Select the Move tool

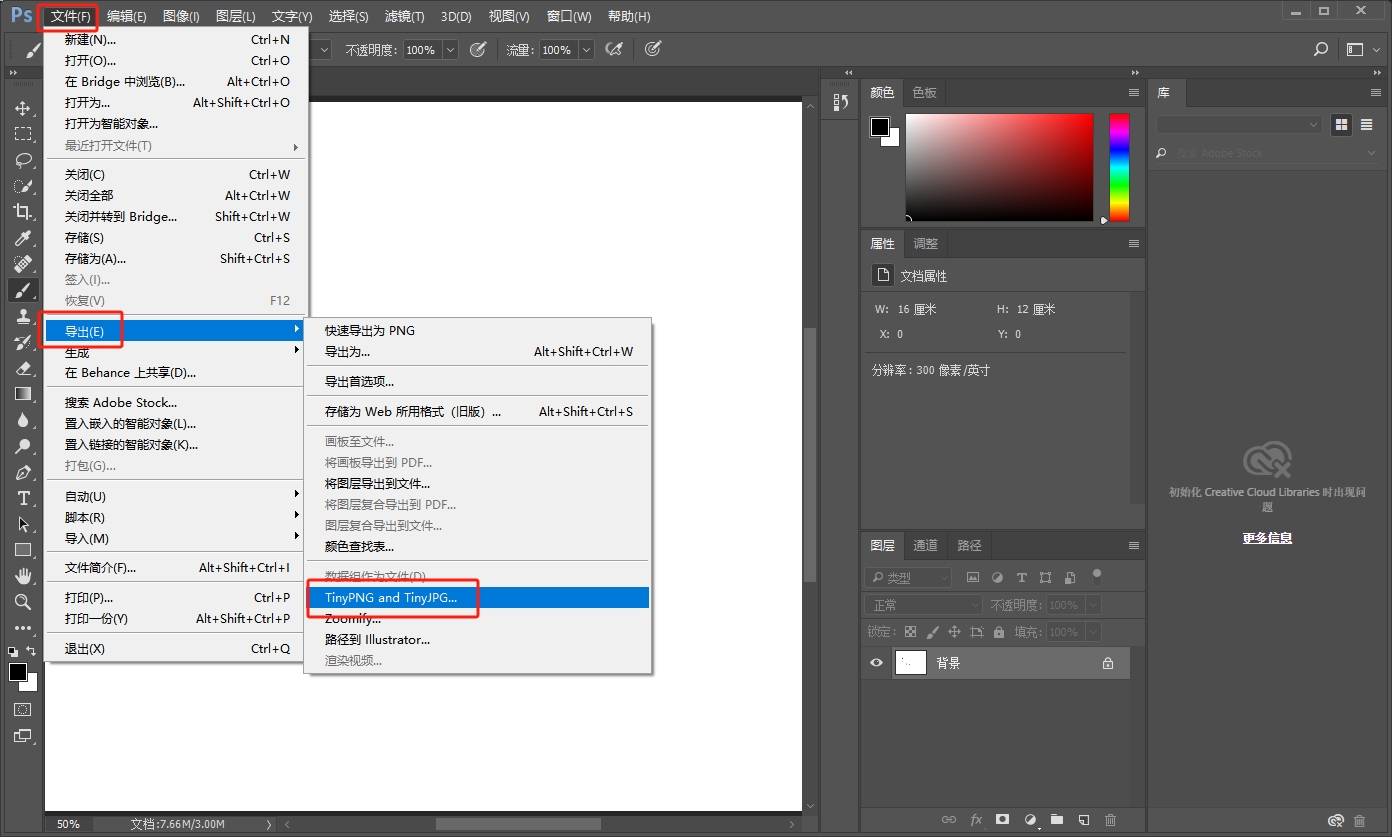click(22, 108)
